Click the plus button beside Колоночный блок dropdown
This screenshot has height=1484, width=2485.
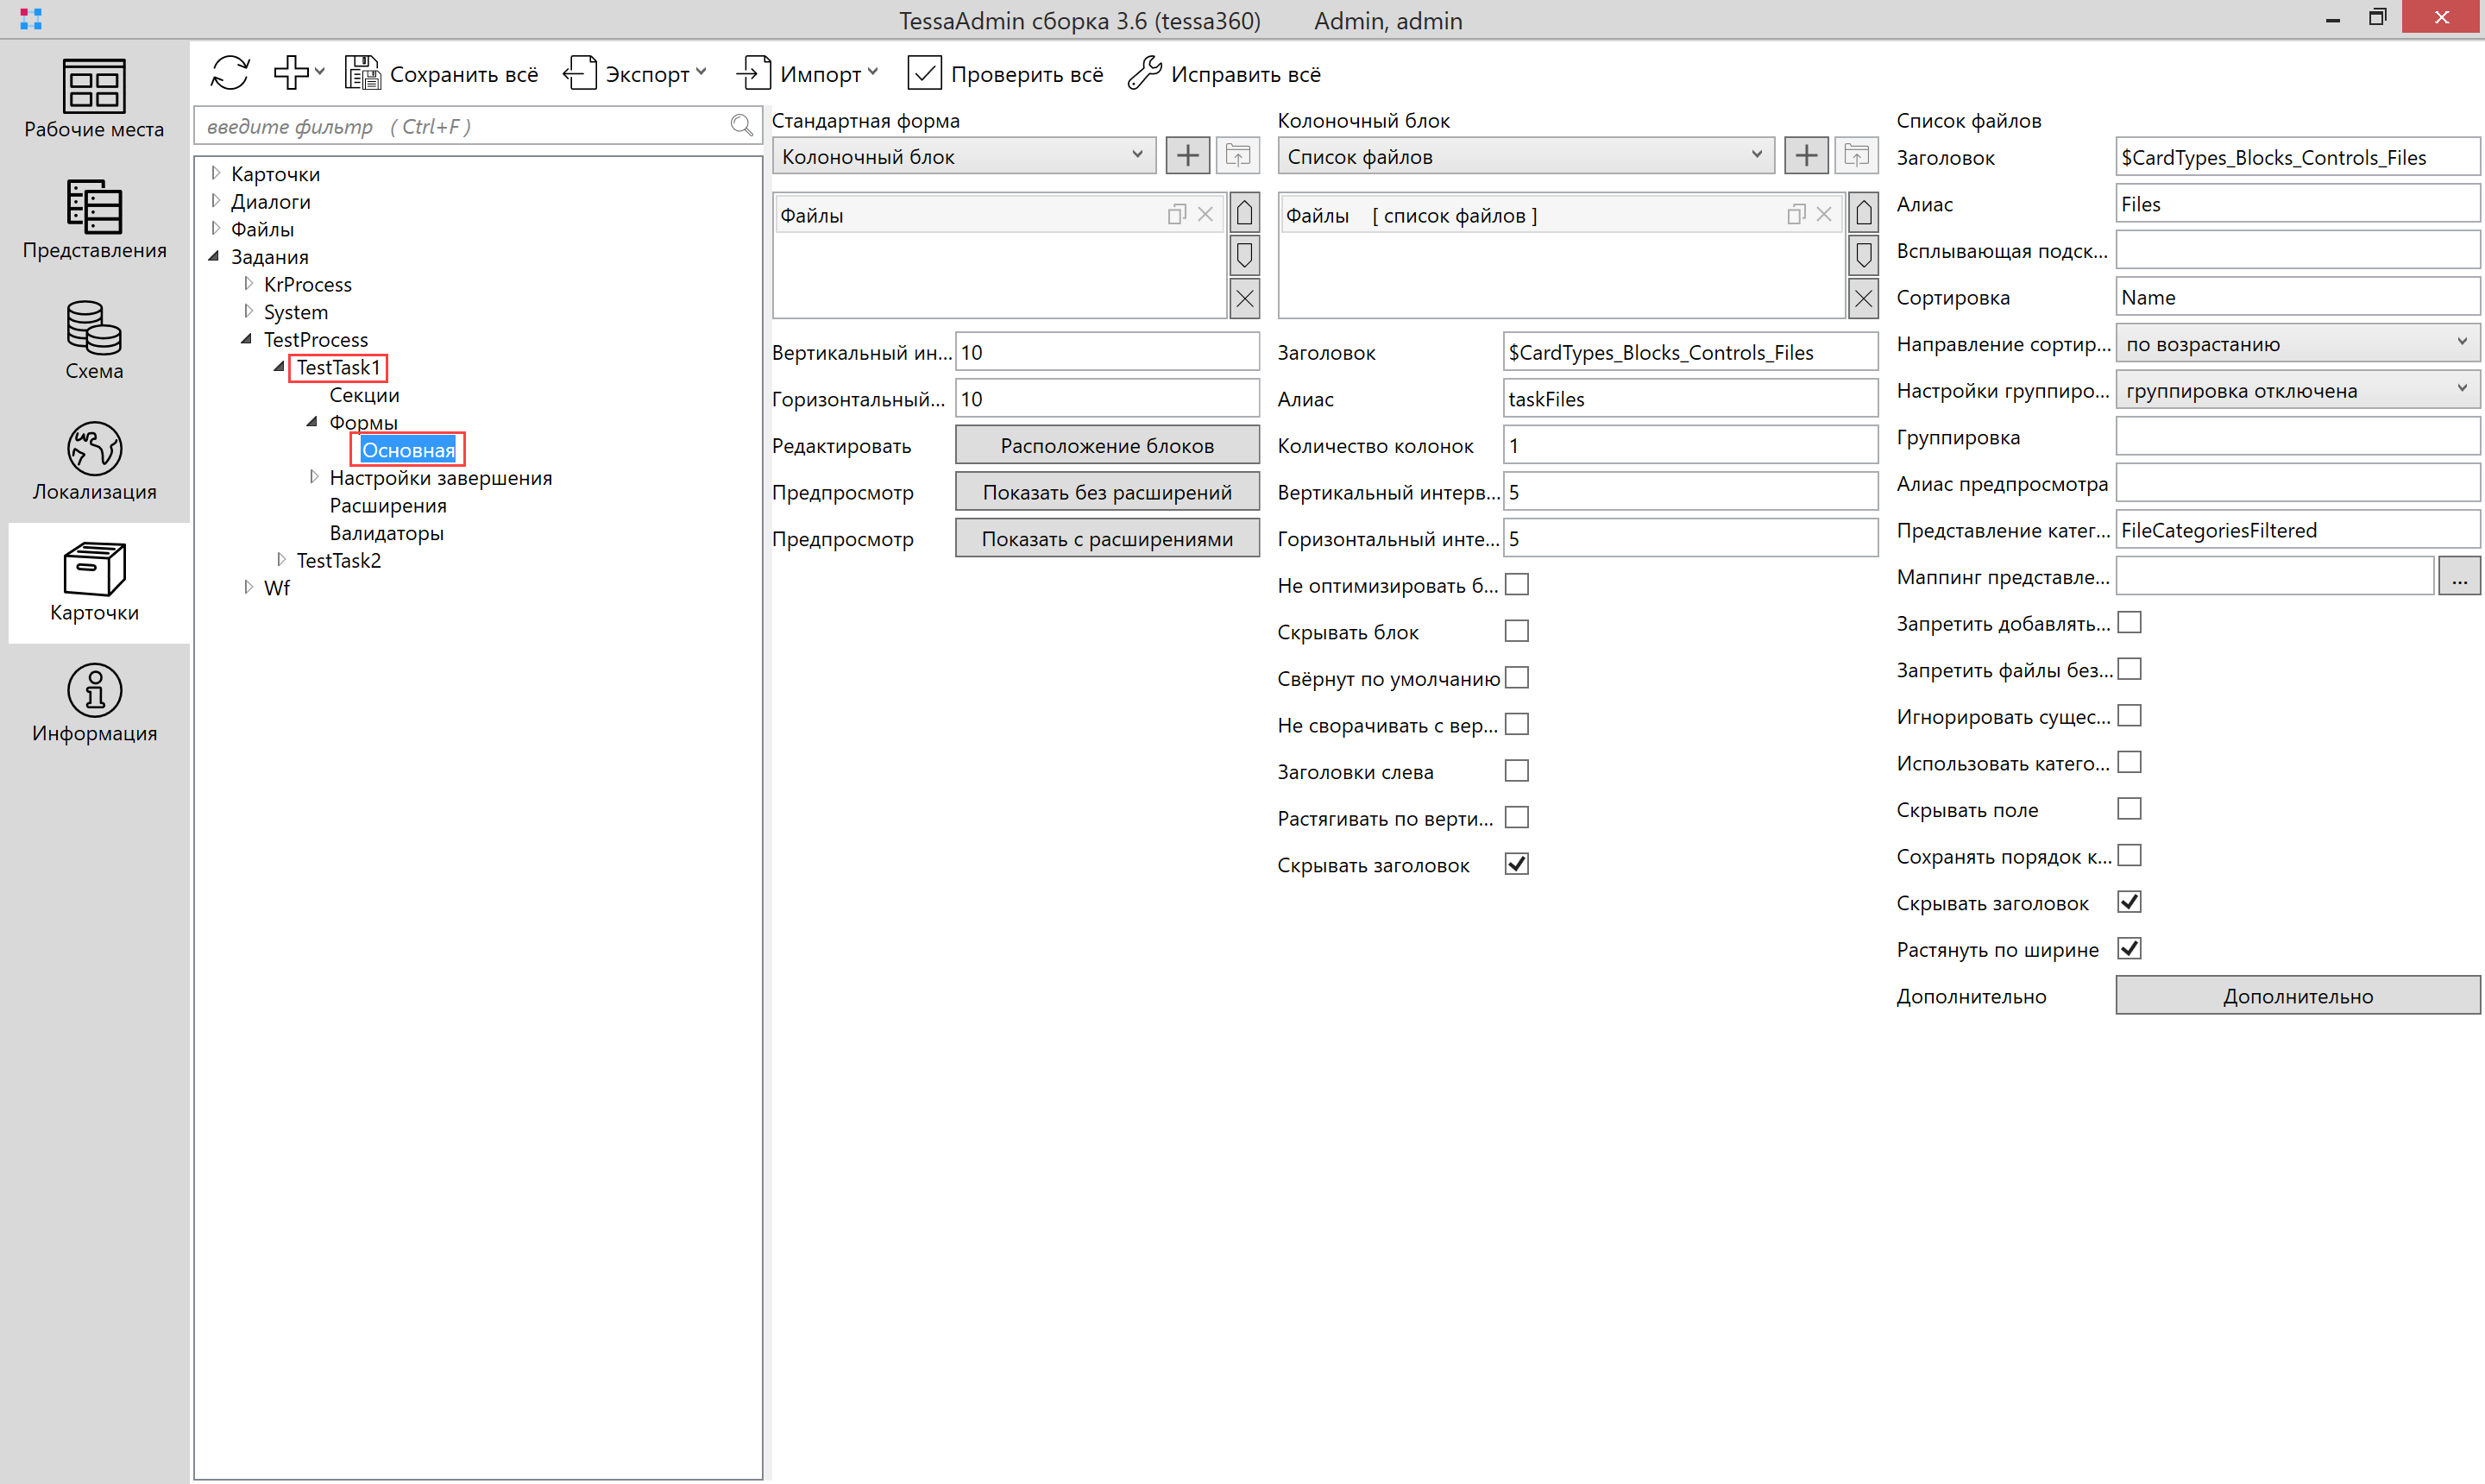click(x=1187, y=156)
